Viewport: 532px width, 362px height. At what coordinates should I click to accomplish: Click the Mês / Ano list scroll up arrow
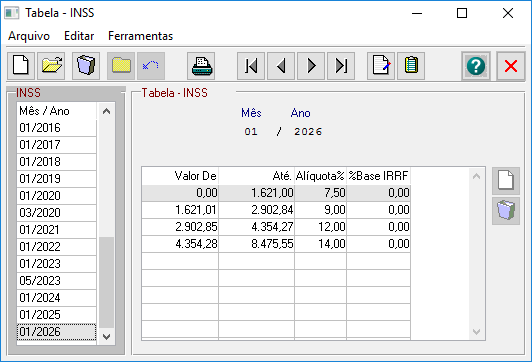click(x=106, y=111)
